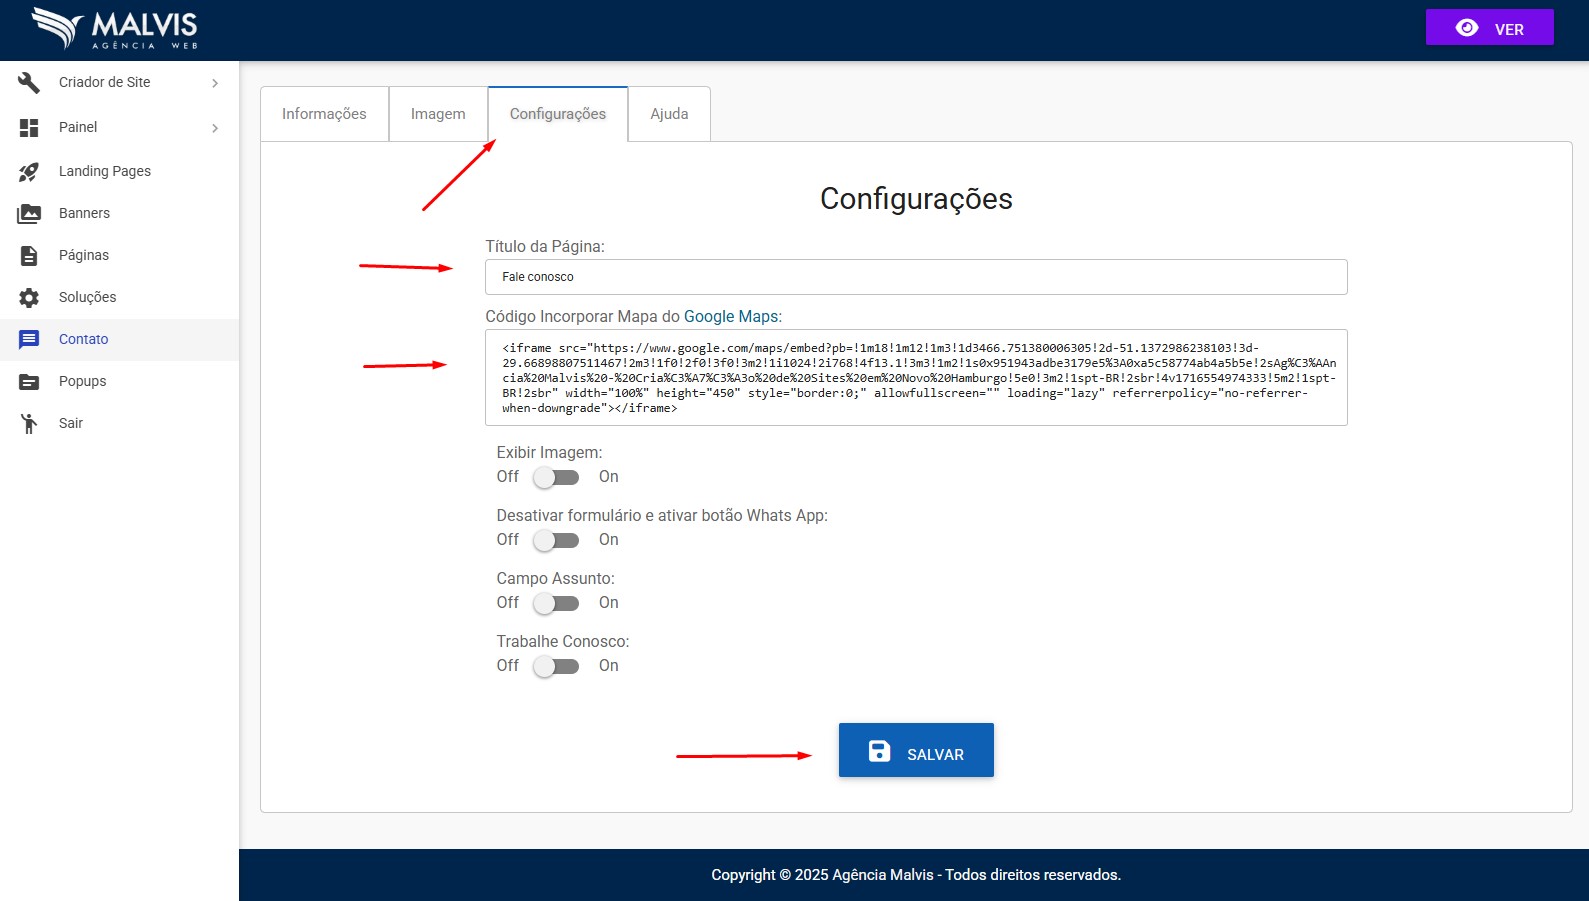Image resolution: width=1589 pixels, height=901 pixels.
Task: Enable the Exibir Imagem toggle
Action: [x=556, y=478]
